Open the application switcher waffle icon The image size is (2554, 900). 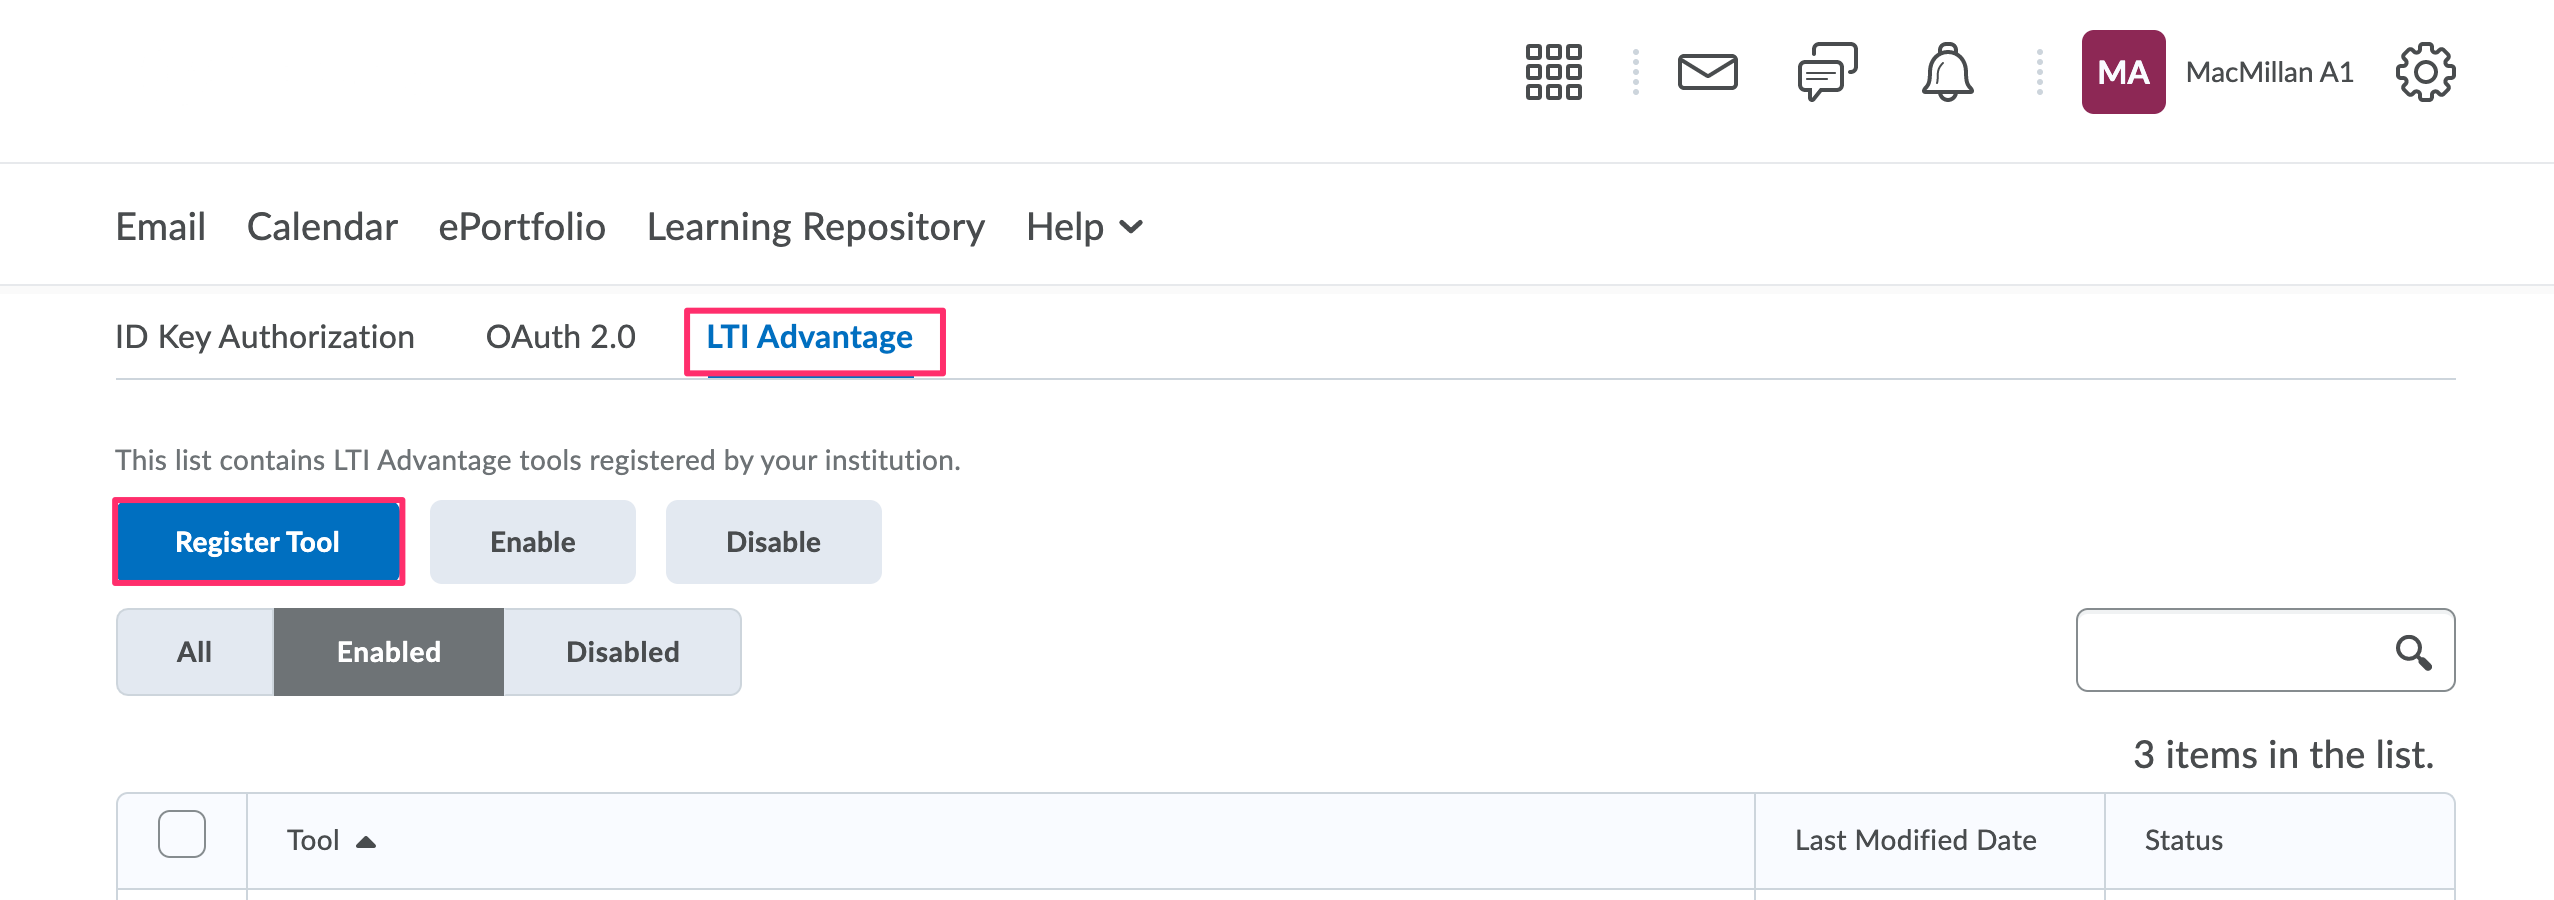(1554, 71)
